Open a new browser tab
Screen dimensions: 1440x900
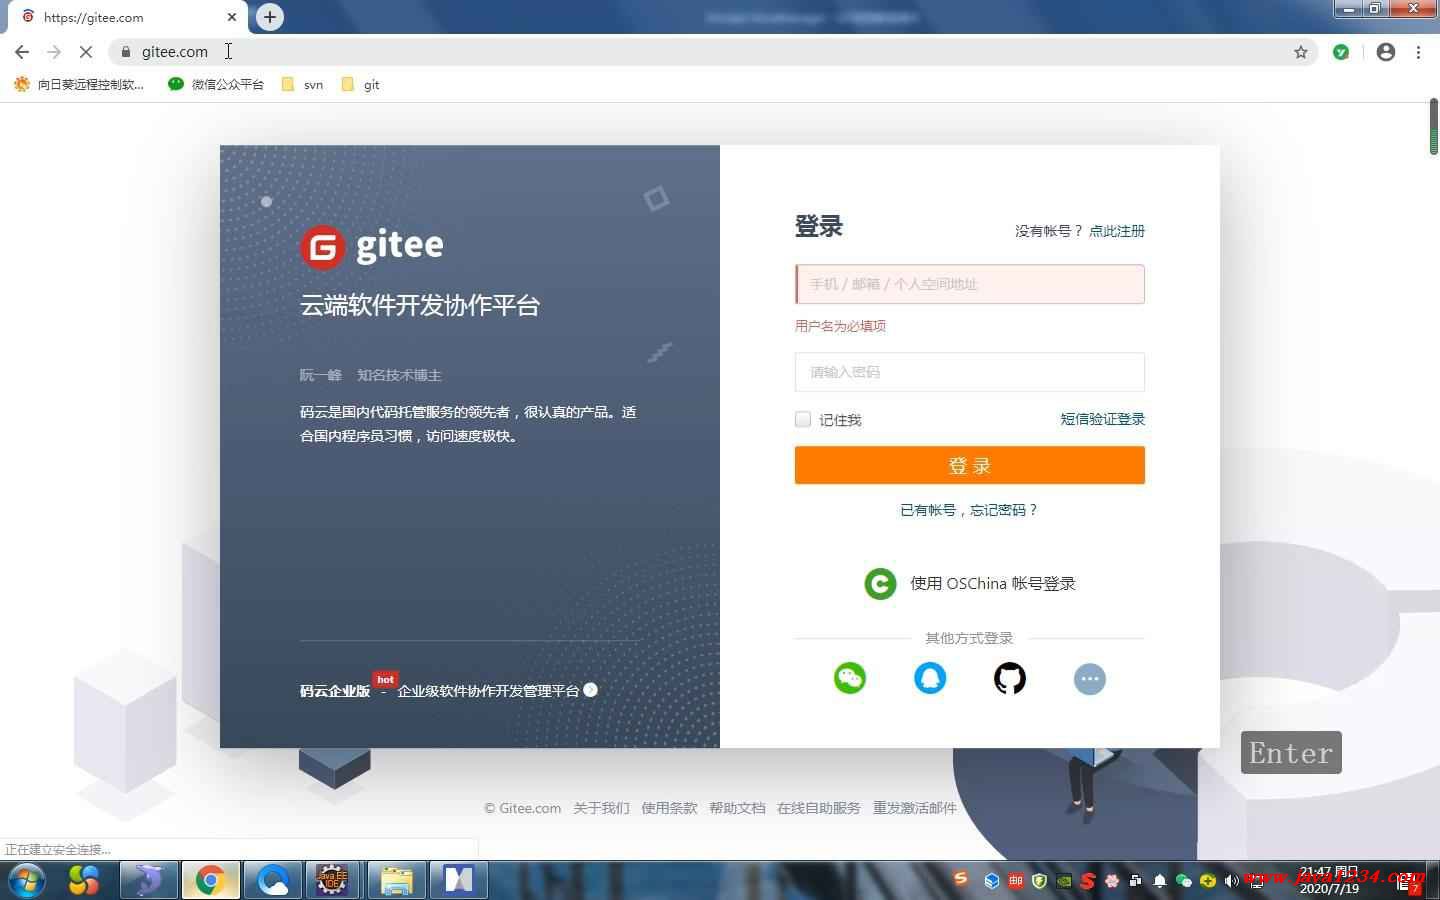click(x=270, y=17)
